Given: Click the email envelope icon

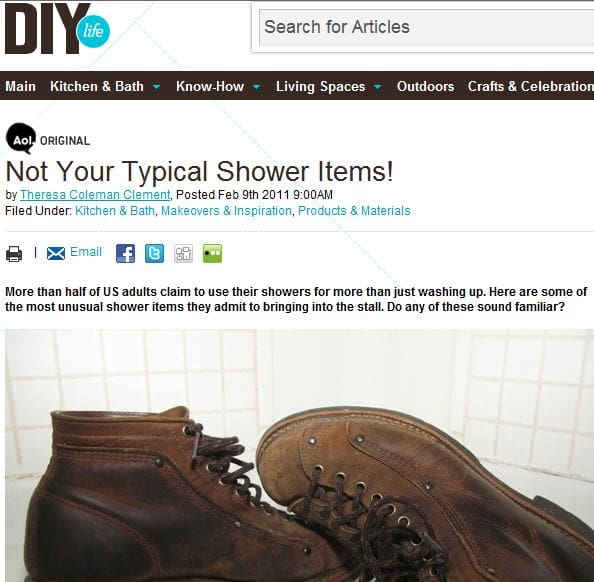Looking at the screenshot, I should coord(56,253).
